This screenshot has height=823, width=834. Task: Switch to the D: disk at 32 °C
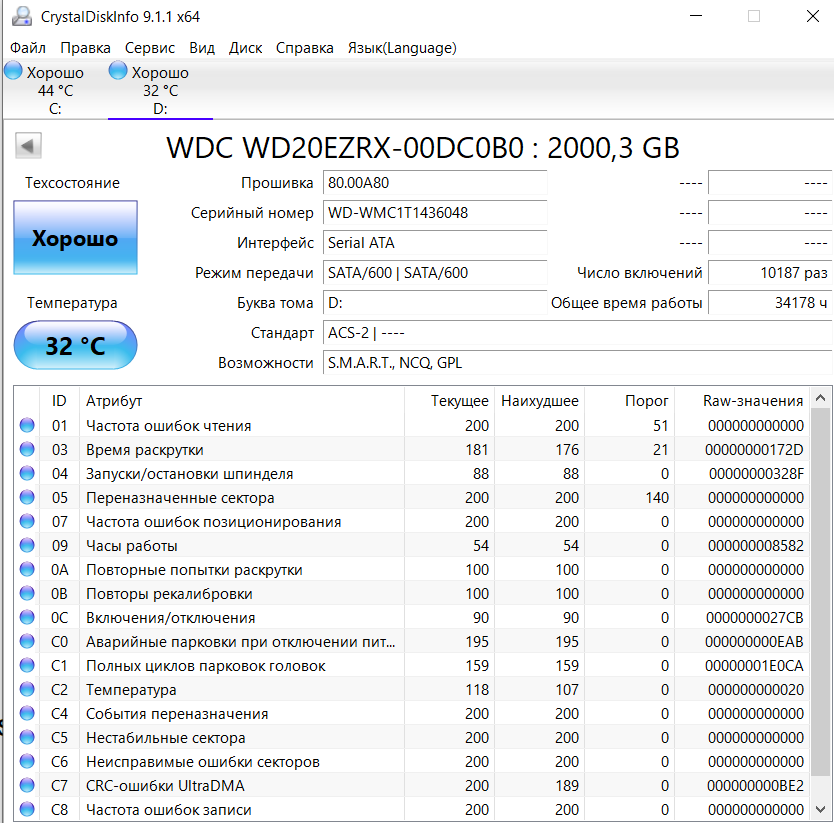[160, 89]
